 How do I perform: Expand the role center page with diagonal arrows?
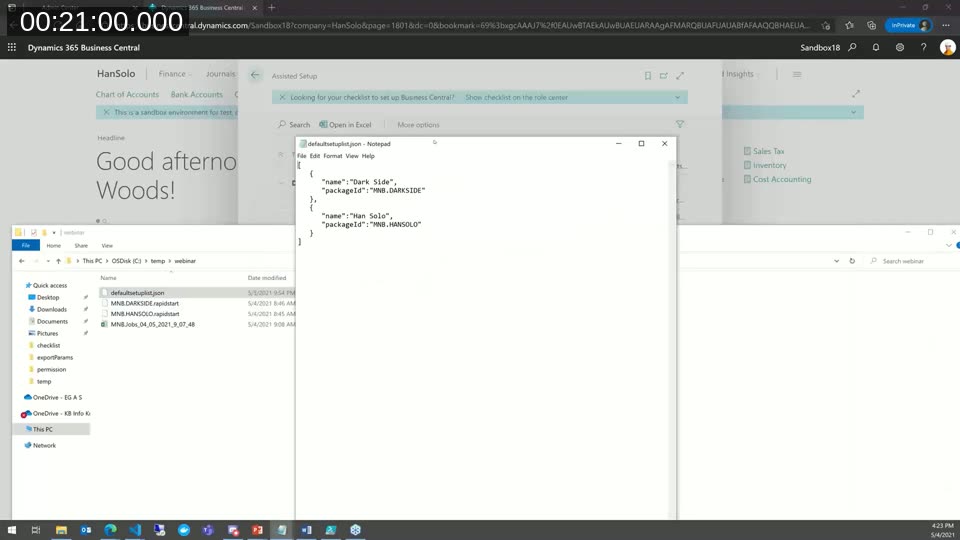[856, 94]
